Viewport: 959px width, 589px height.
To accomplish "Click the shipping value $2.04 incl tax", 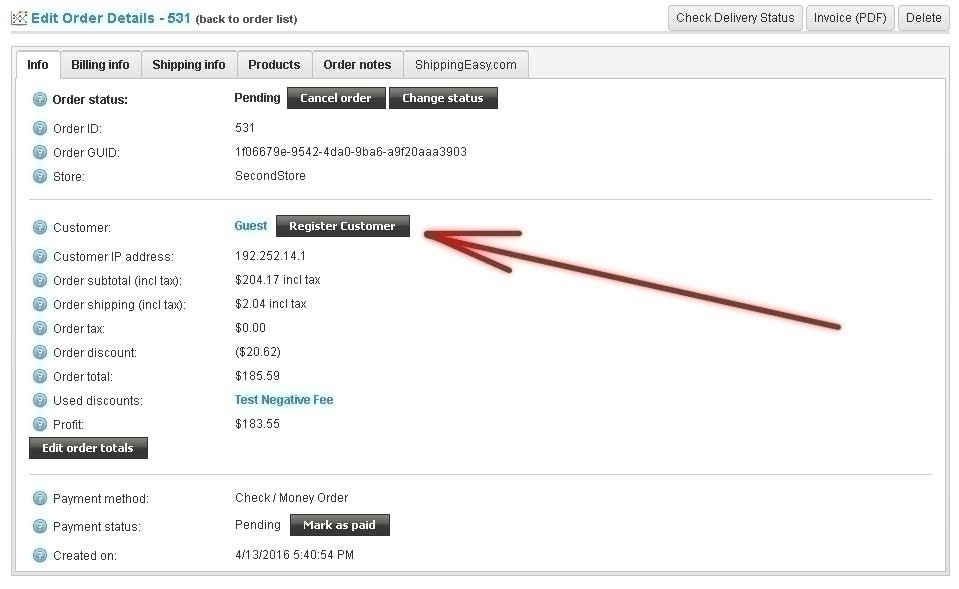I will [x=270, y=303].
